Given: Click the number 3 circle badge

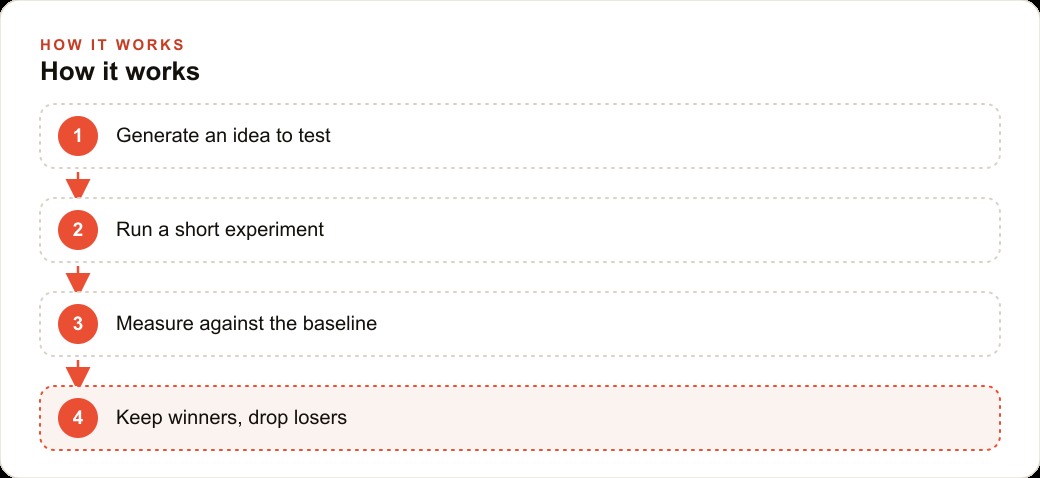Looking at the screenshot, I should 78,324.
